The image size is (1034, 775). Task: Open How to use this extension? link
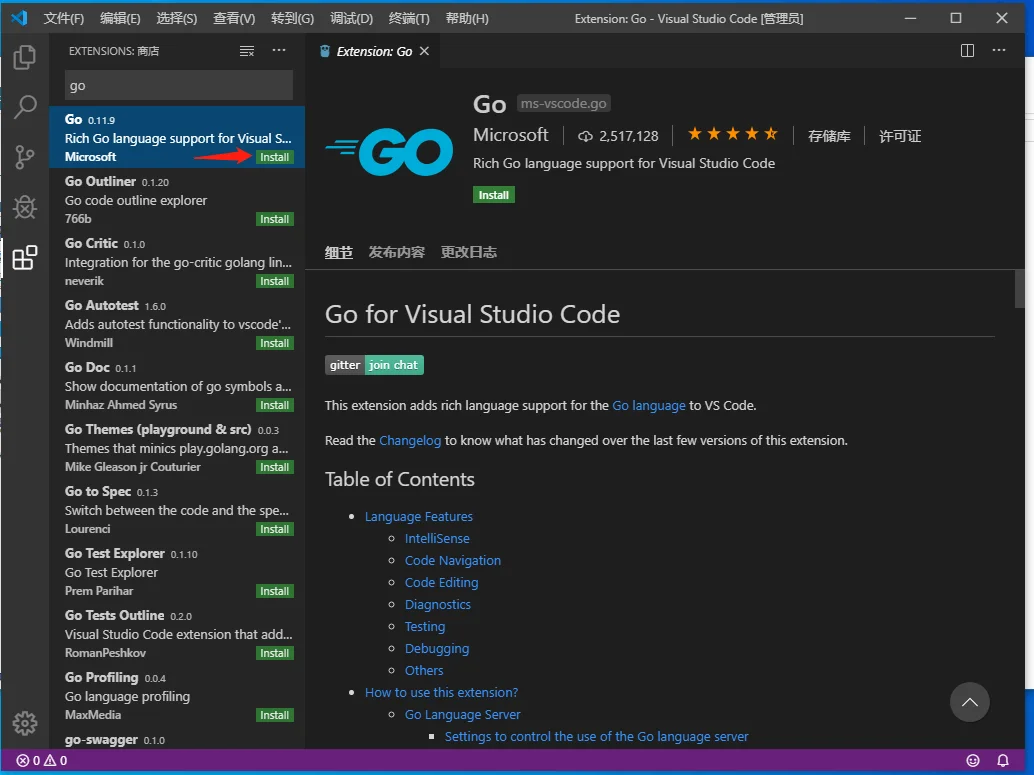point(441,693)
